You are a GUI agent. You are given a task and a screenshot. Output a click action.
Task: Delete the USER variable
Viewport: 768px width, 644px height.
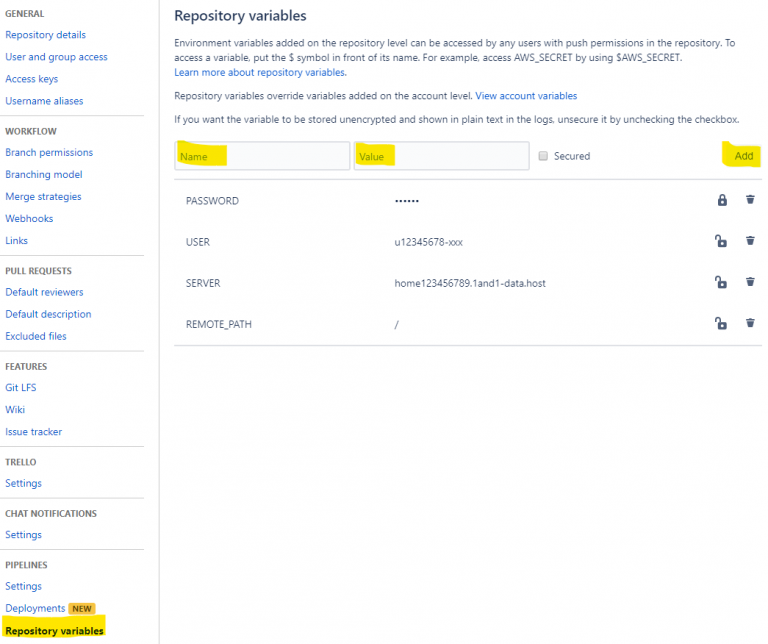(750, 241)
